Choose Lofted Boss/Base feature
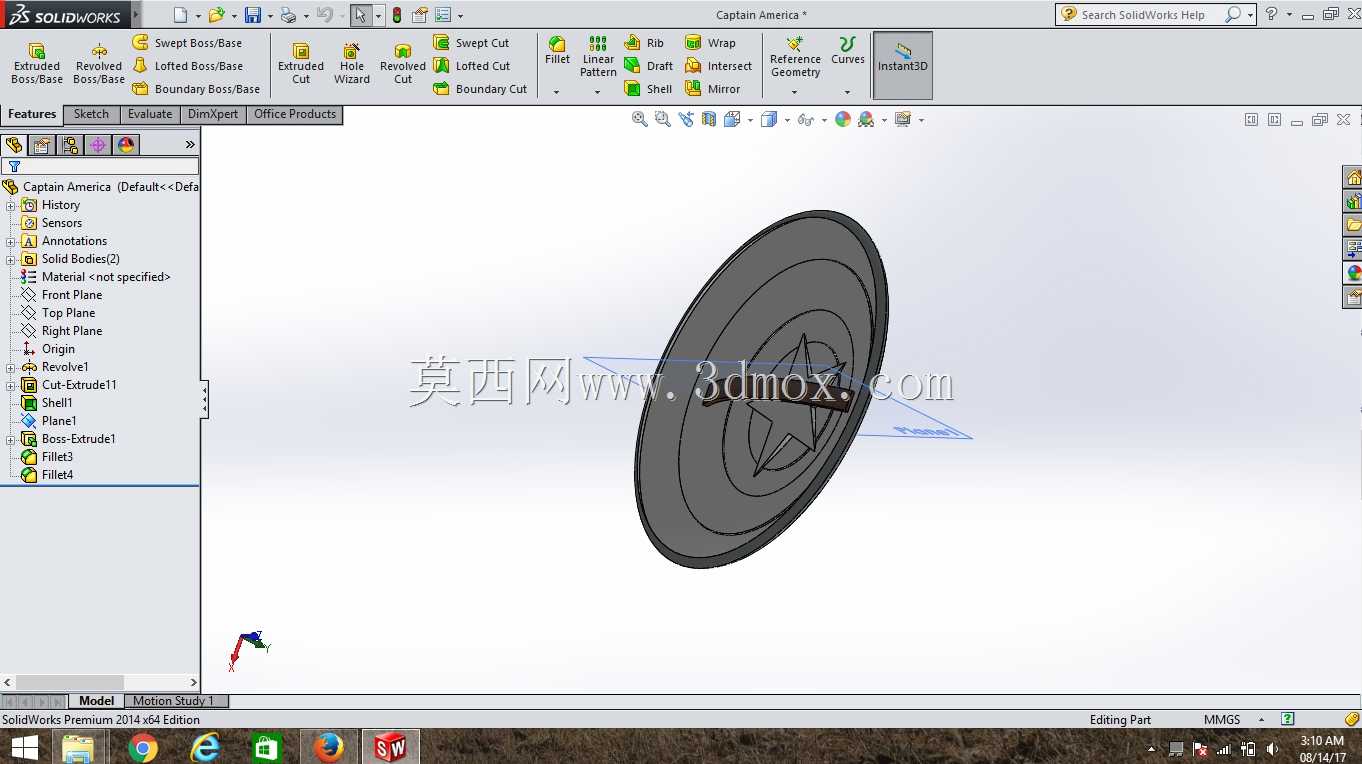 coord(188,66)
